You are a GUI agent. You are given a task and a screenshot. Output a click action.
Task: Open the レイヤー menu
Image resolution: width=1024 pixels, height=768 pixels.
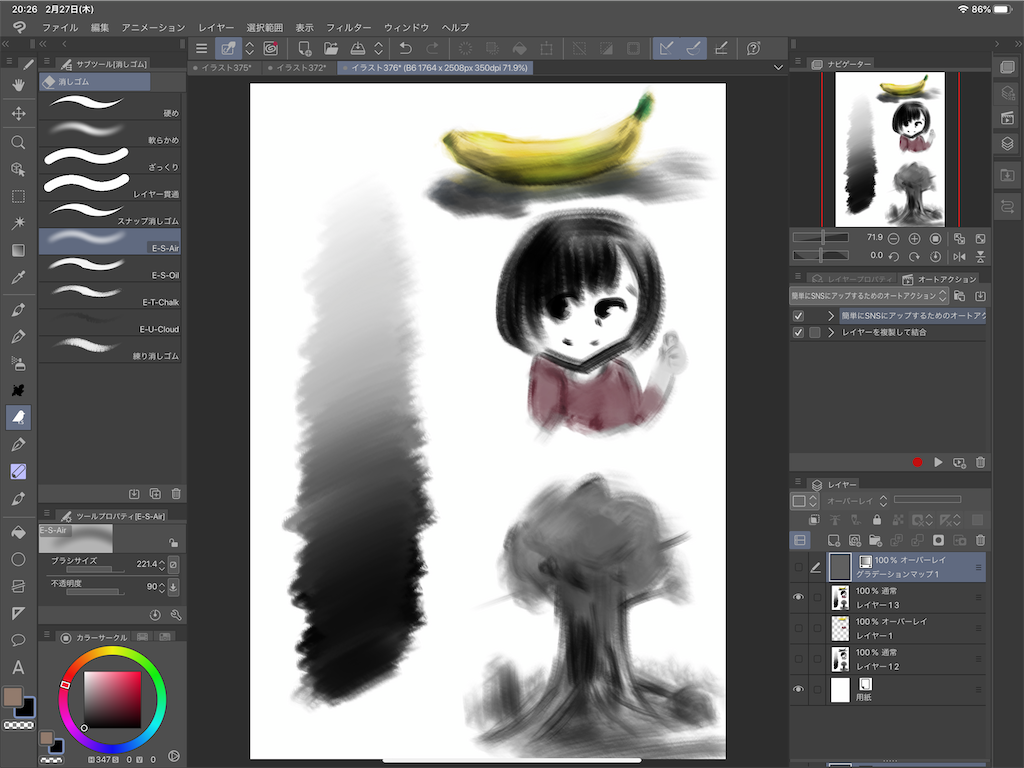[x=216, y=27]
